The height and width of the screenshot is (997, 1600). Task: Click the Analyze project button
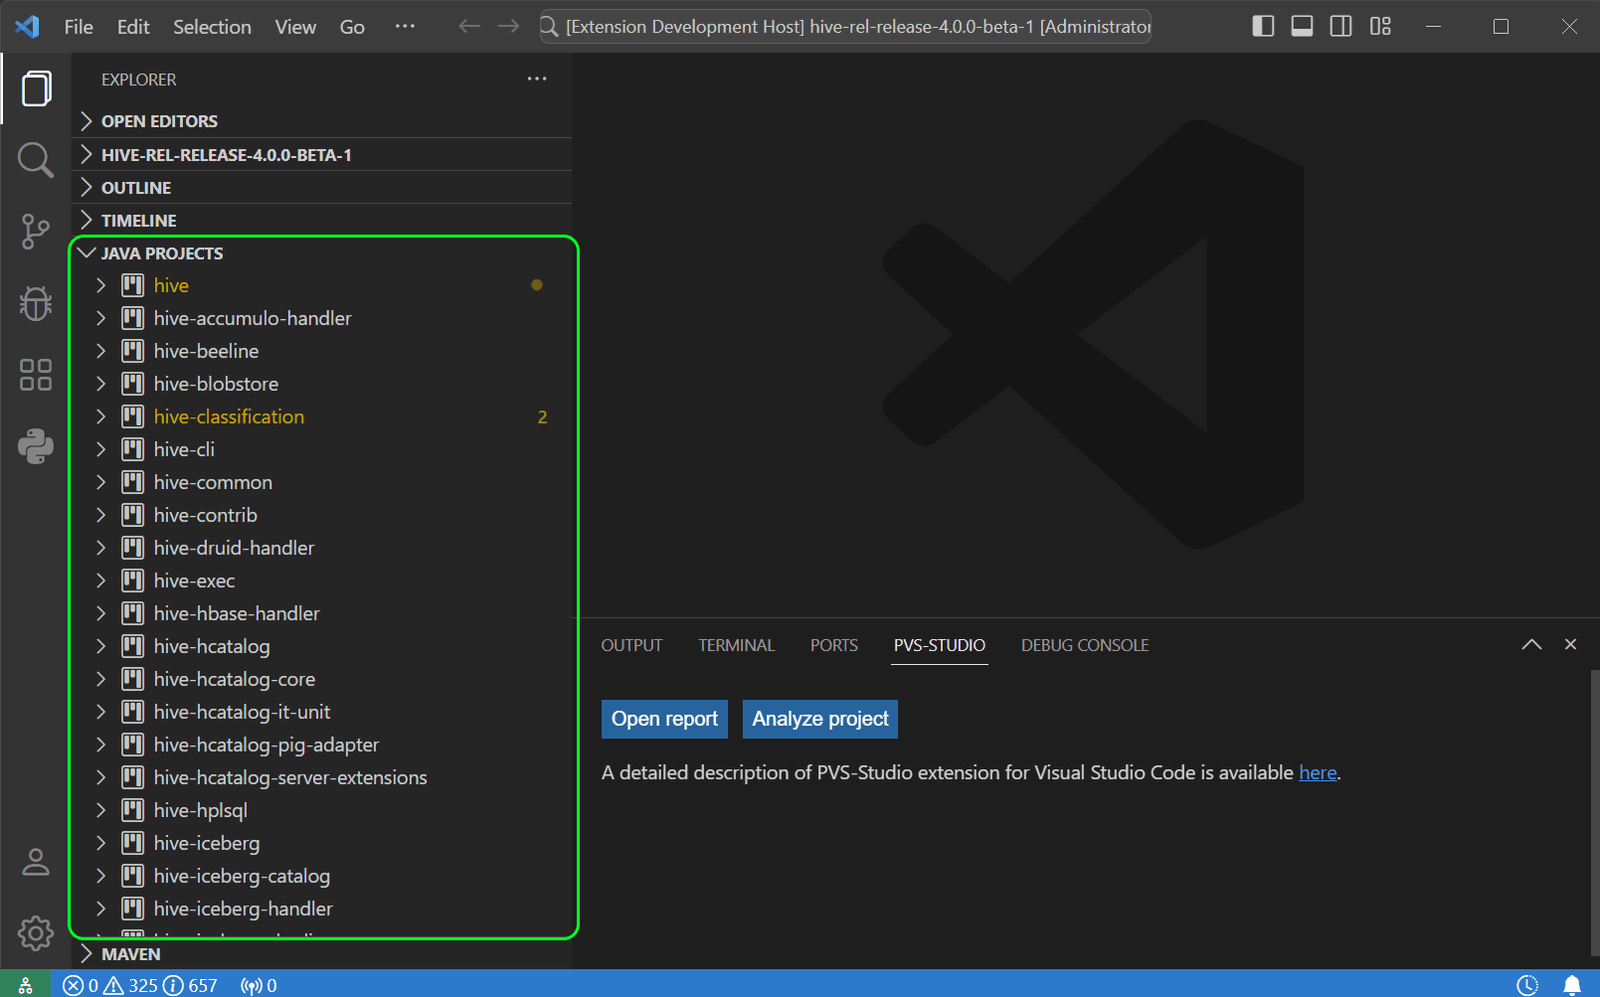pyautogui.click(x=819, y=718)
